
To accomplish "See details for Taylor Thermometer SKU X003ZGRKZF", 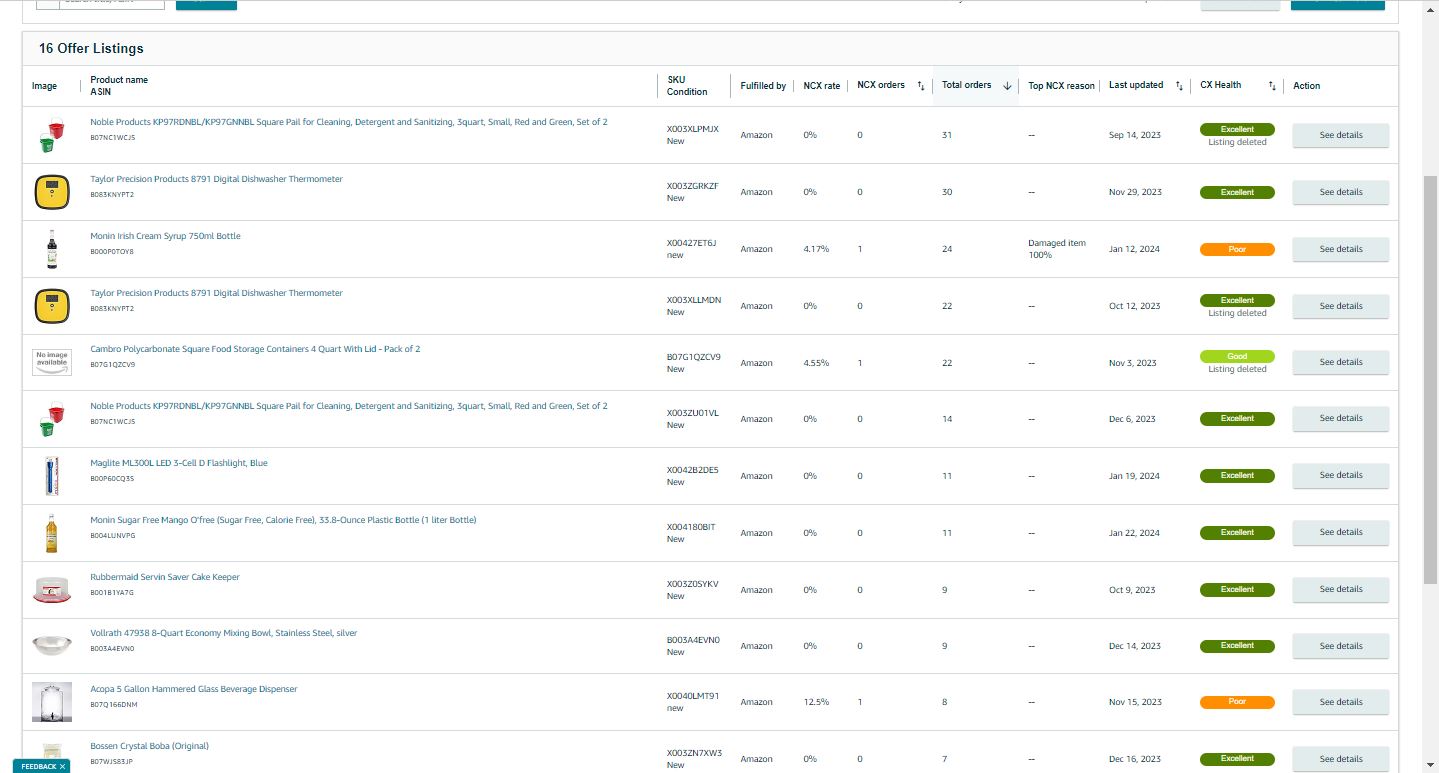I will pyautogui.click(x=1340, y=192).
